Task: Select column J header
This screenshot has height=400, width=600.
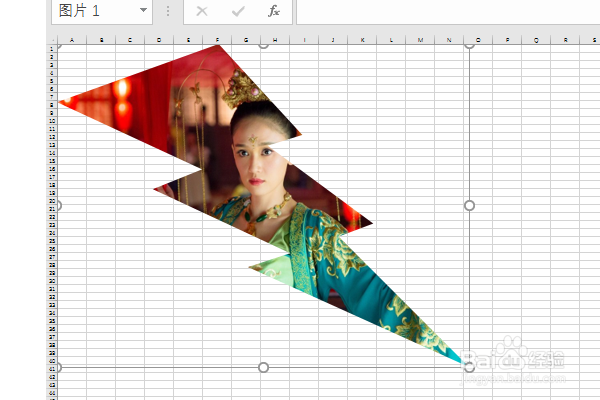Action: click(x=333, y=40)
